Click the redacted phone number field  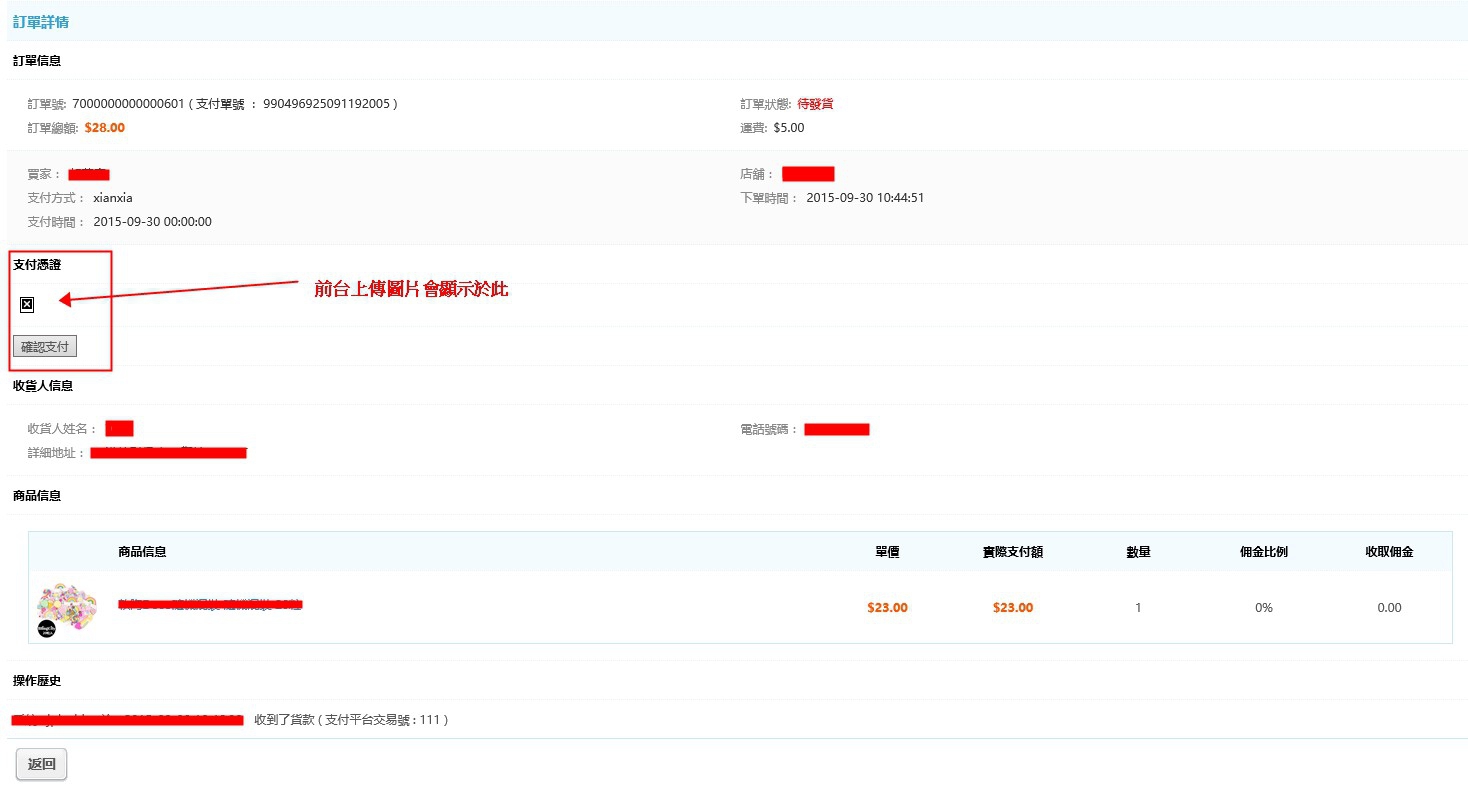coord(837,430)
